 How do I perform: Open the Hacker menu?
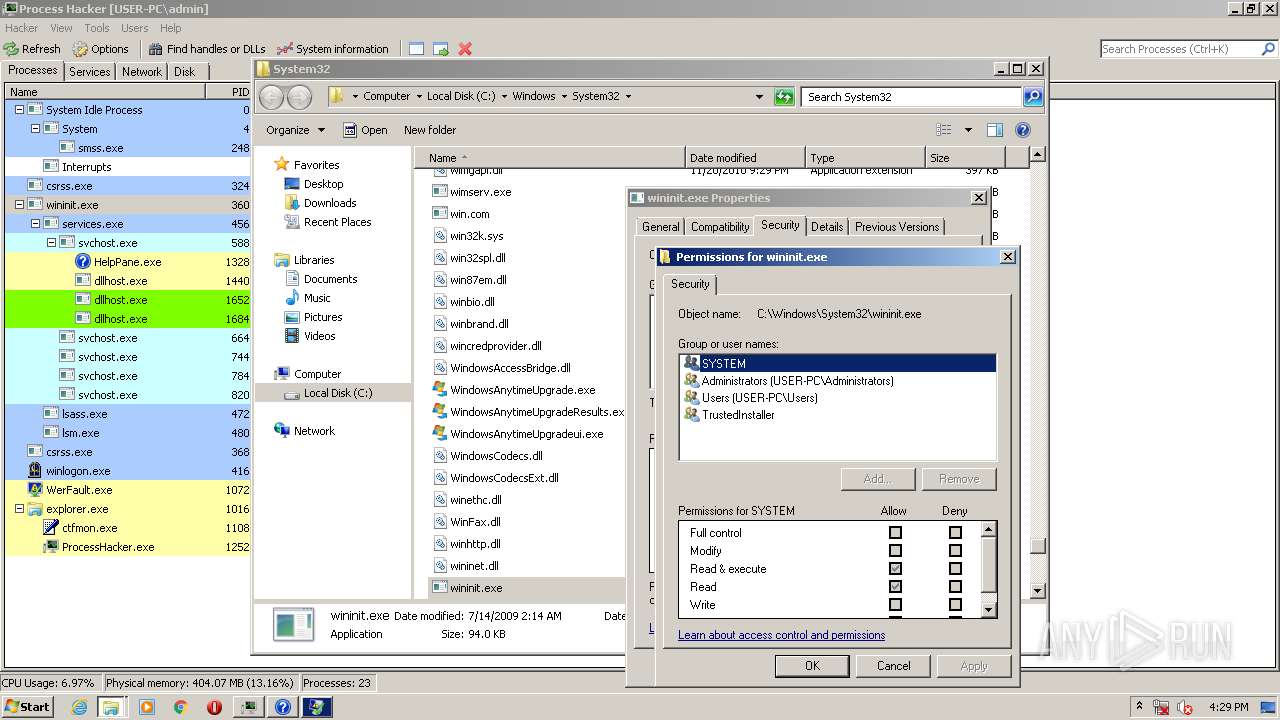[x=22, y=28]
